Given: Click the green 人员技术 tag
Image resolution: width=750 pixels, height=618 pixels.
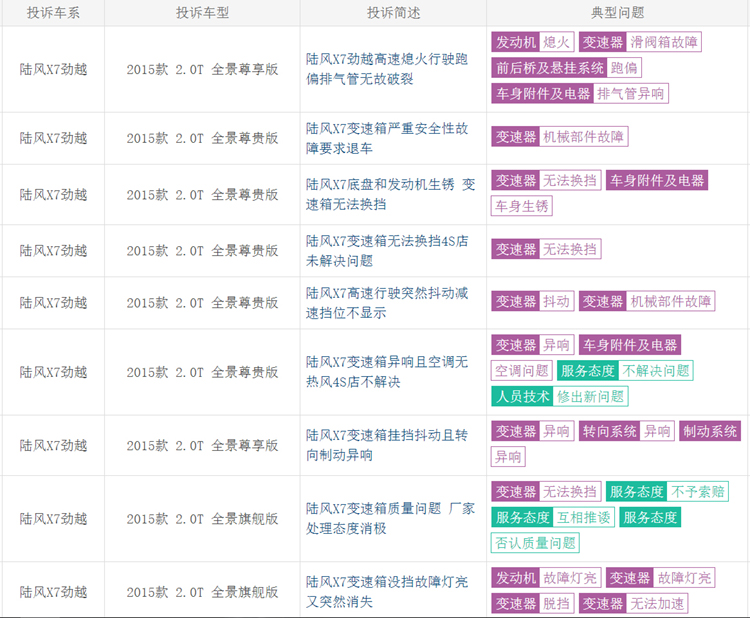Looking at the screenshot, I should (x=522, y=396).
